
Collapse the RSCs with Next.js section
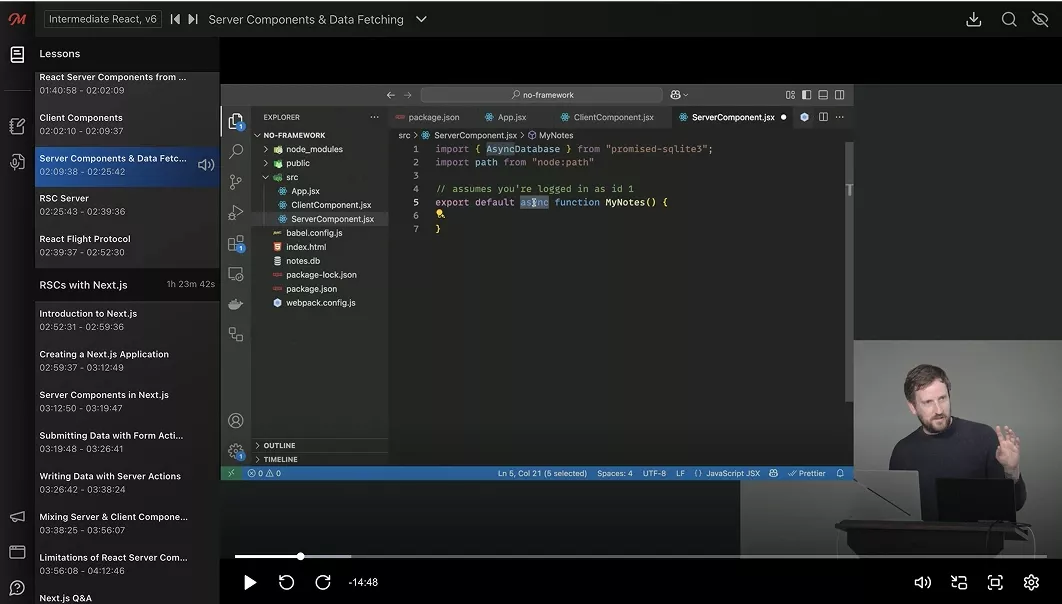coord(127,285)
